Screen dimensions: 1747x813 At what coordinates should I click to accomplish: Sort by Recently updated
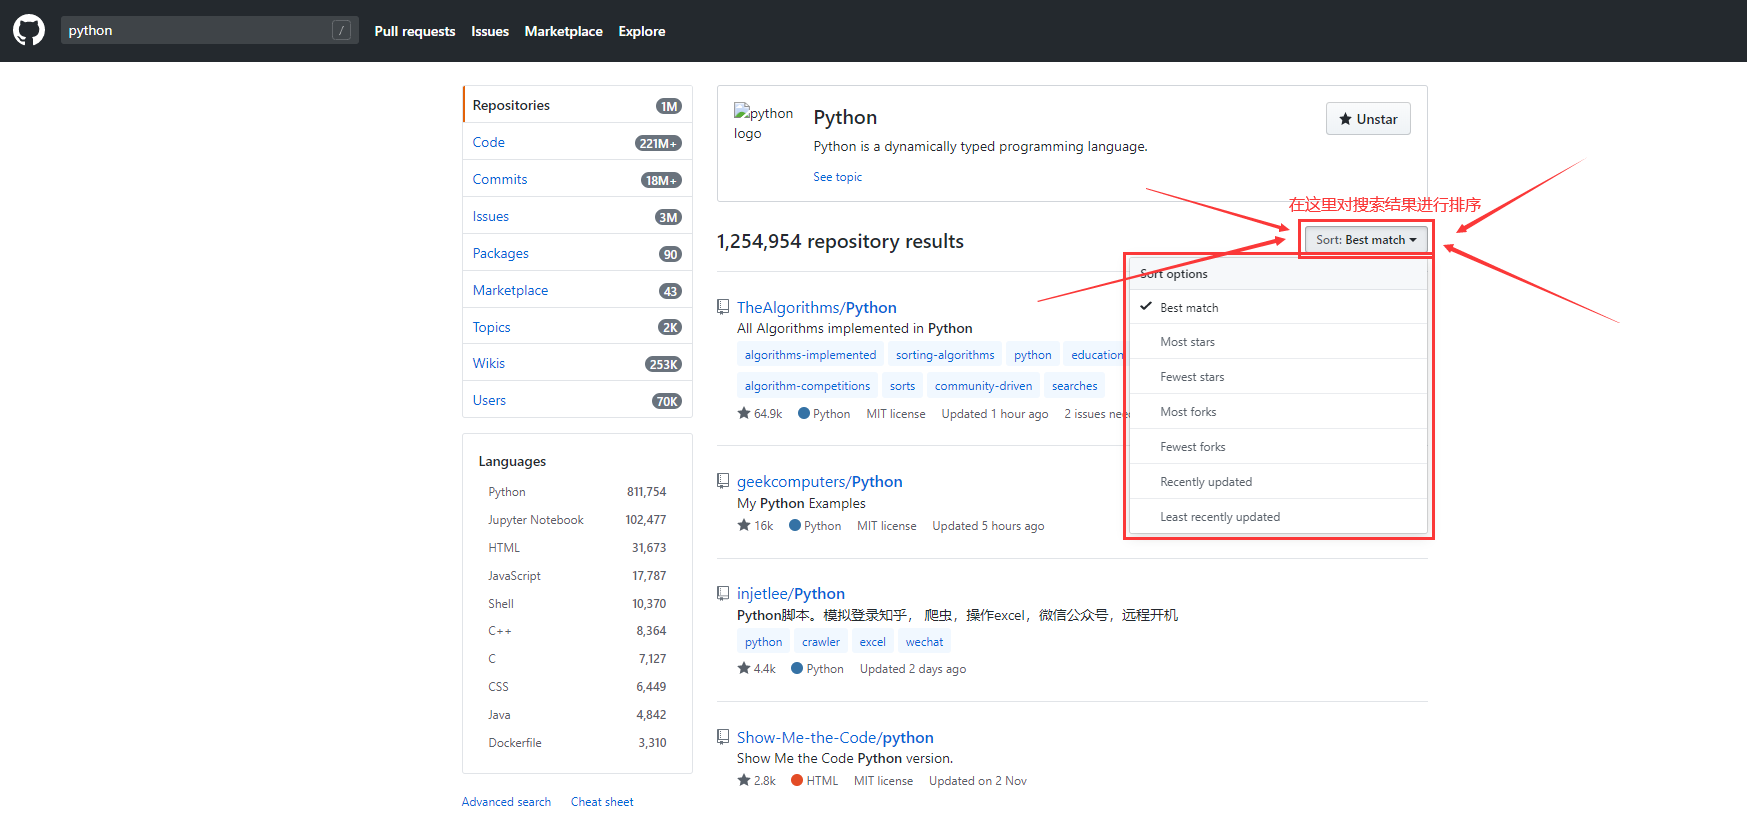tap(1205, 482)
